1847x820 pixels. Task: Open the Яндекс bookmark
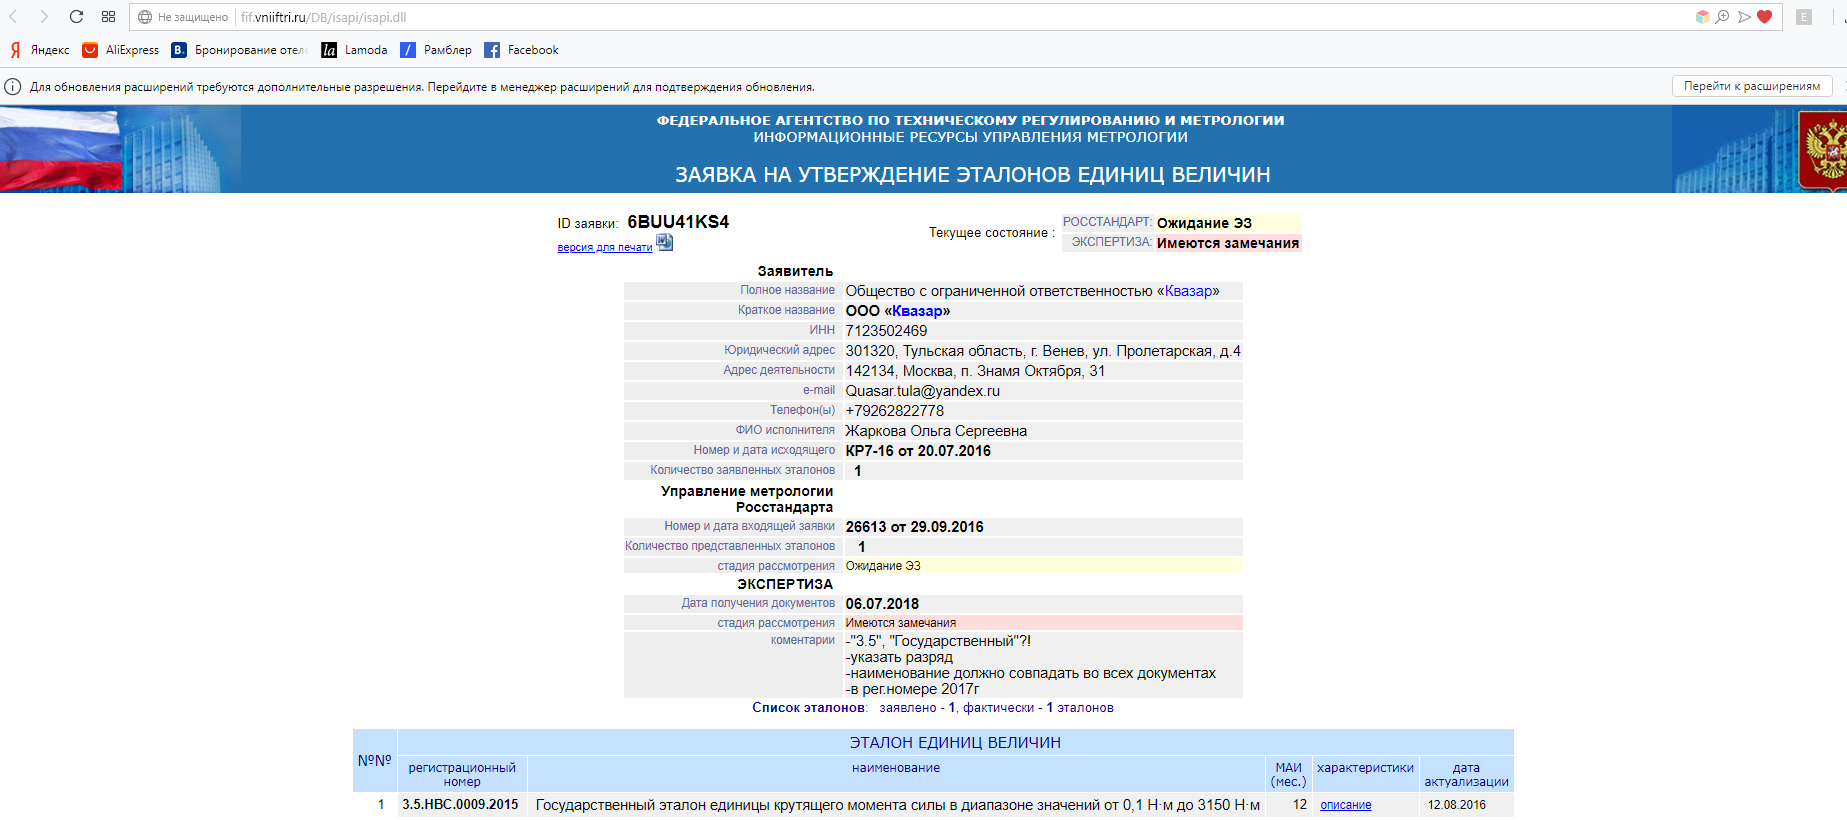pyautogui.click(x=40, y=50)
